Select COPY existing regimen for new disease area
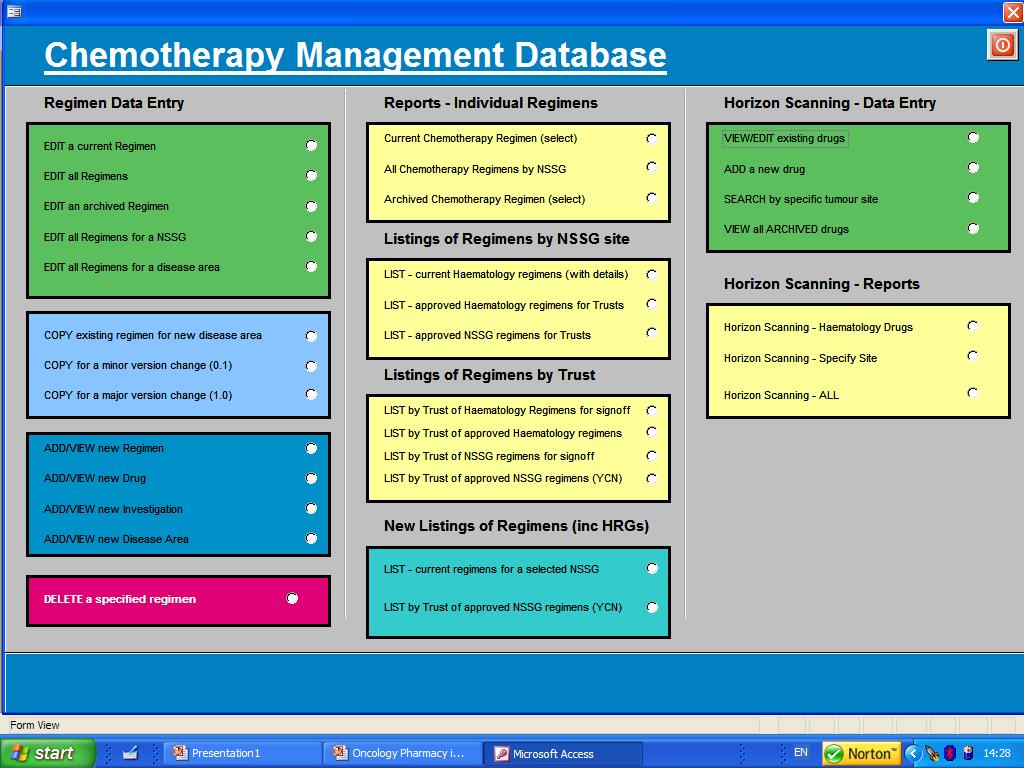The image size is (1024, 768). click(x=312, y=336)
